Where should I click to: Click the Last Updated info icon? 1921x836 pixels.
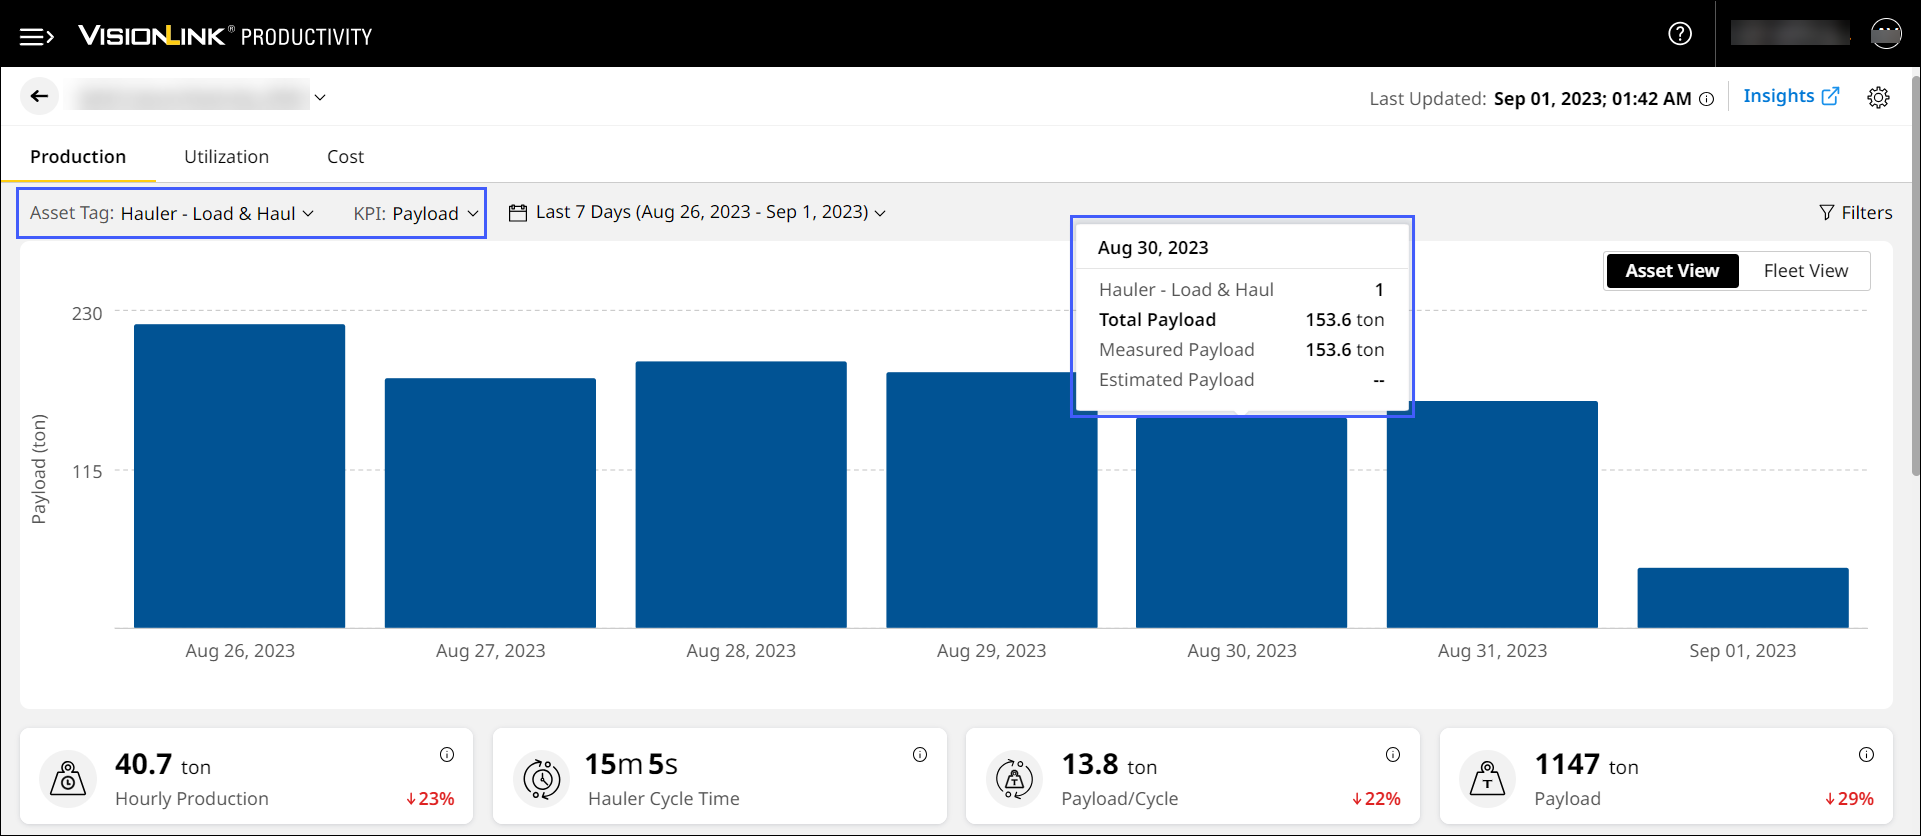(1707, 99)
